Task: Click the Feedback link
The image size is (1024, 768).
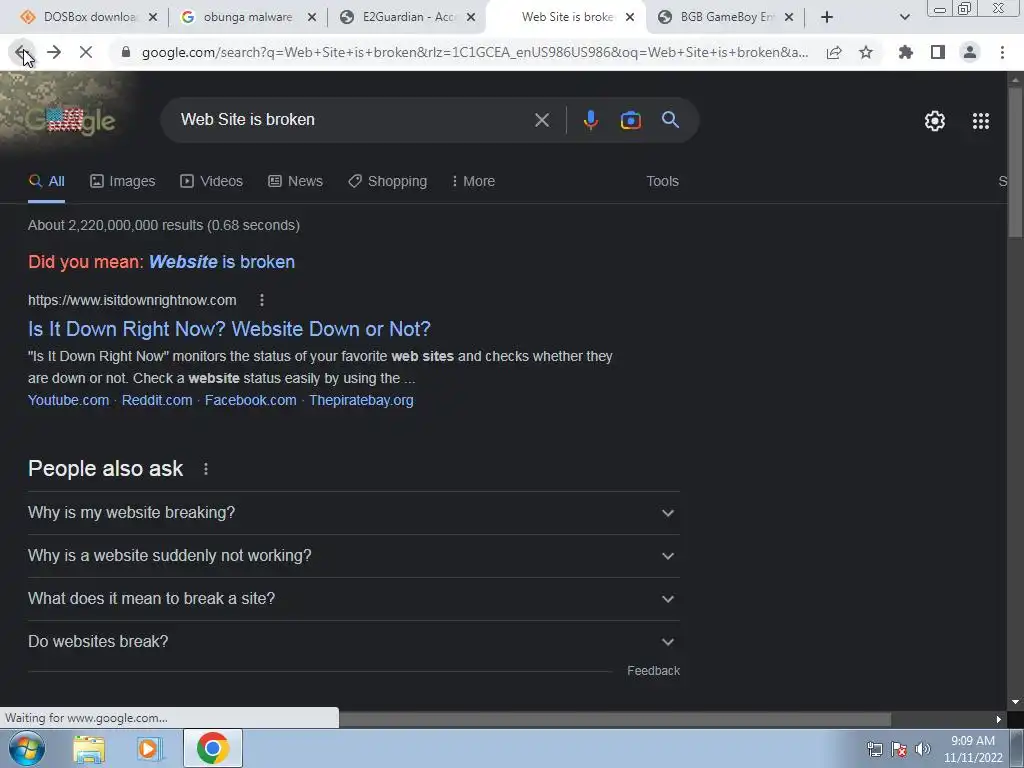Action: [x=653, y=671]
